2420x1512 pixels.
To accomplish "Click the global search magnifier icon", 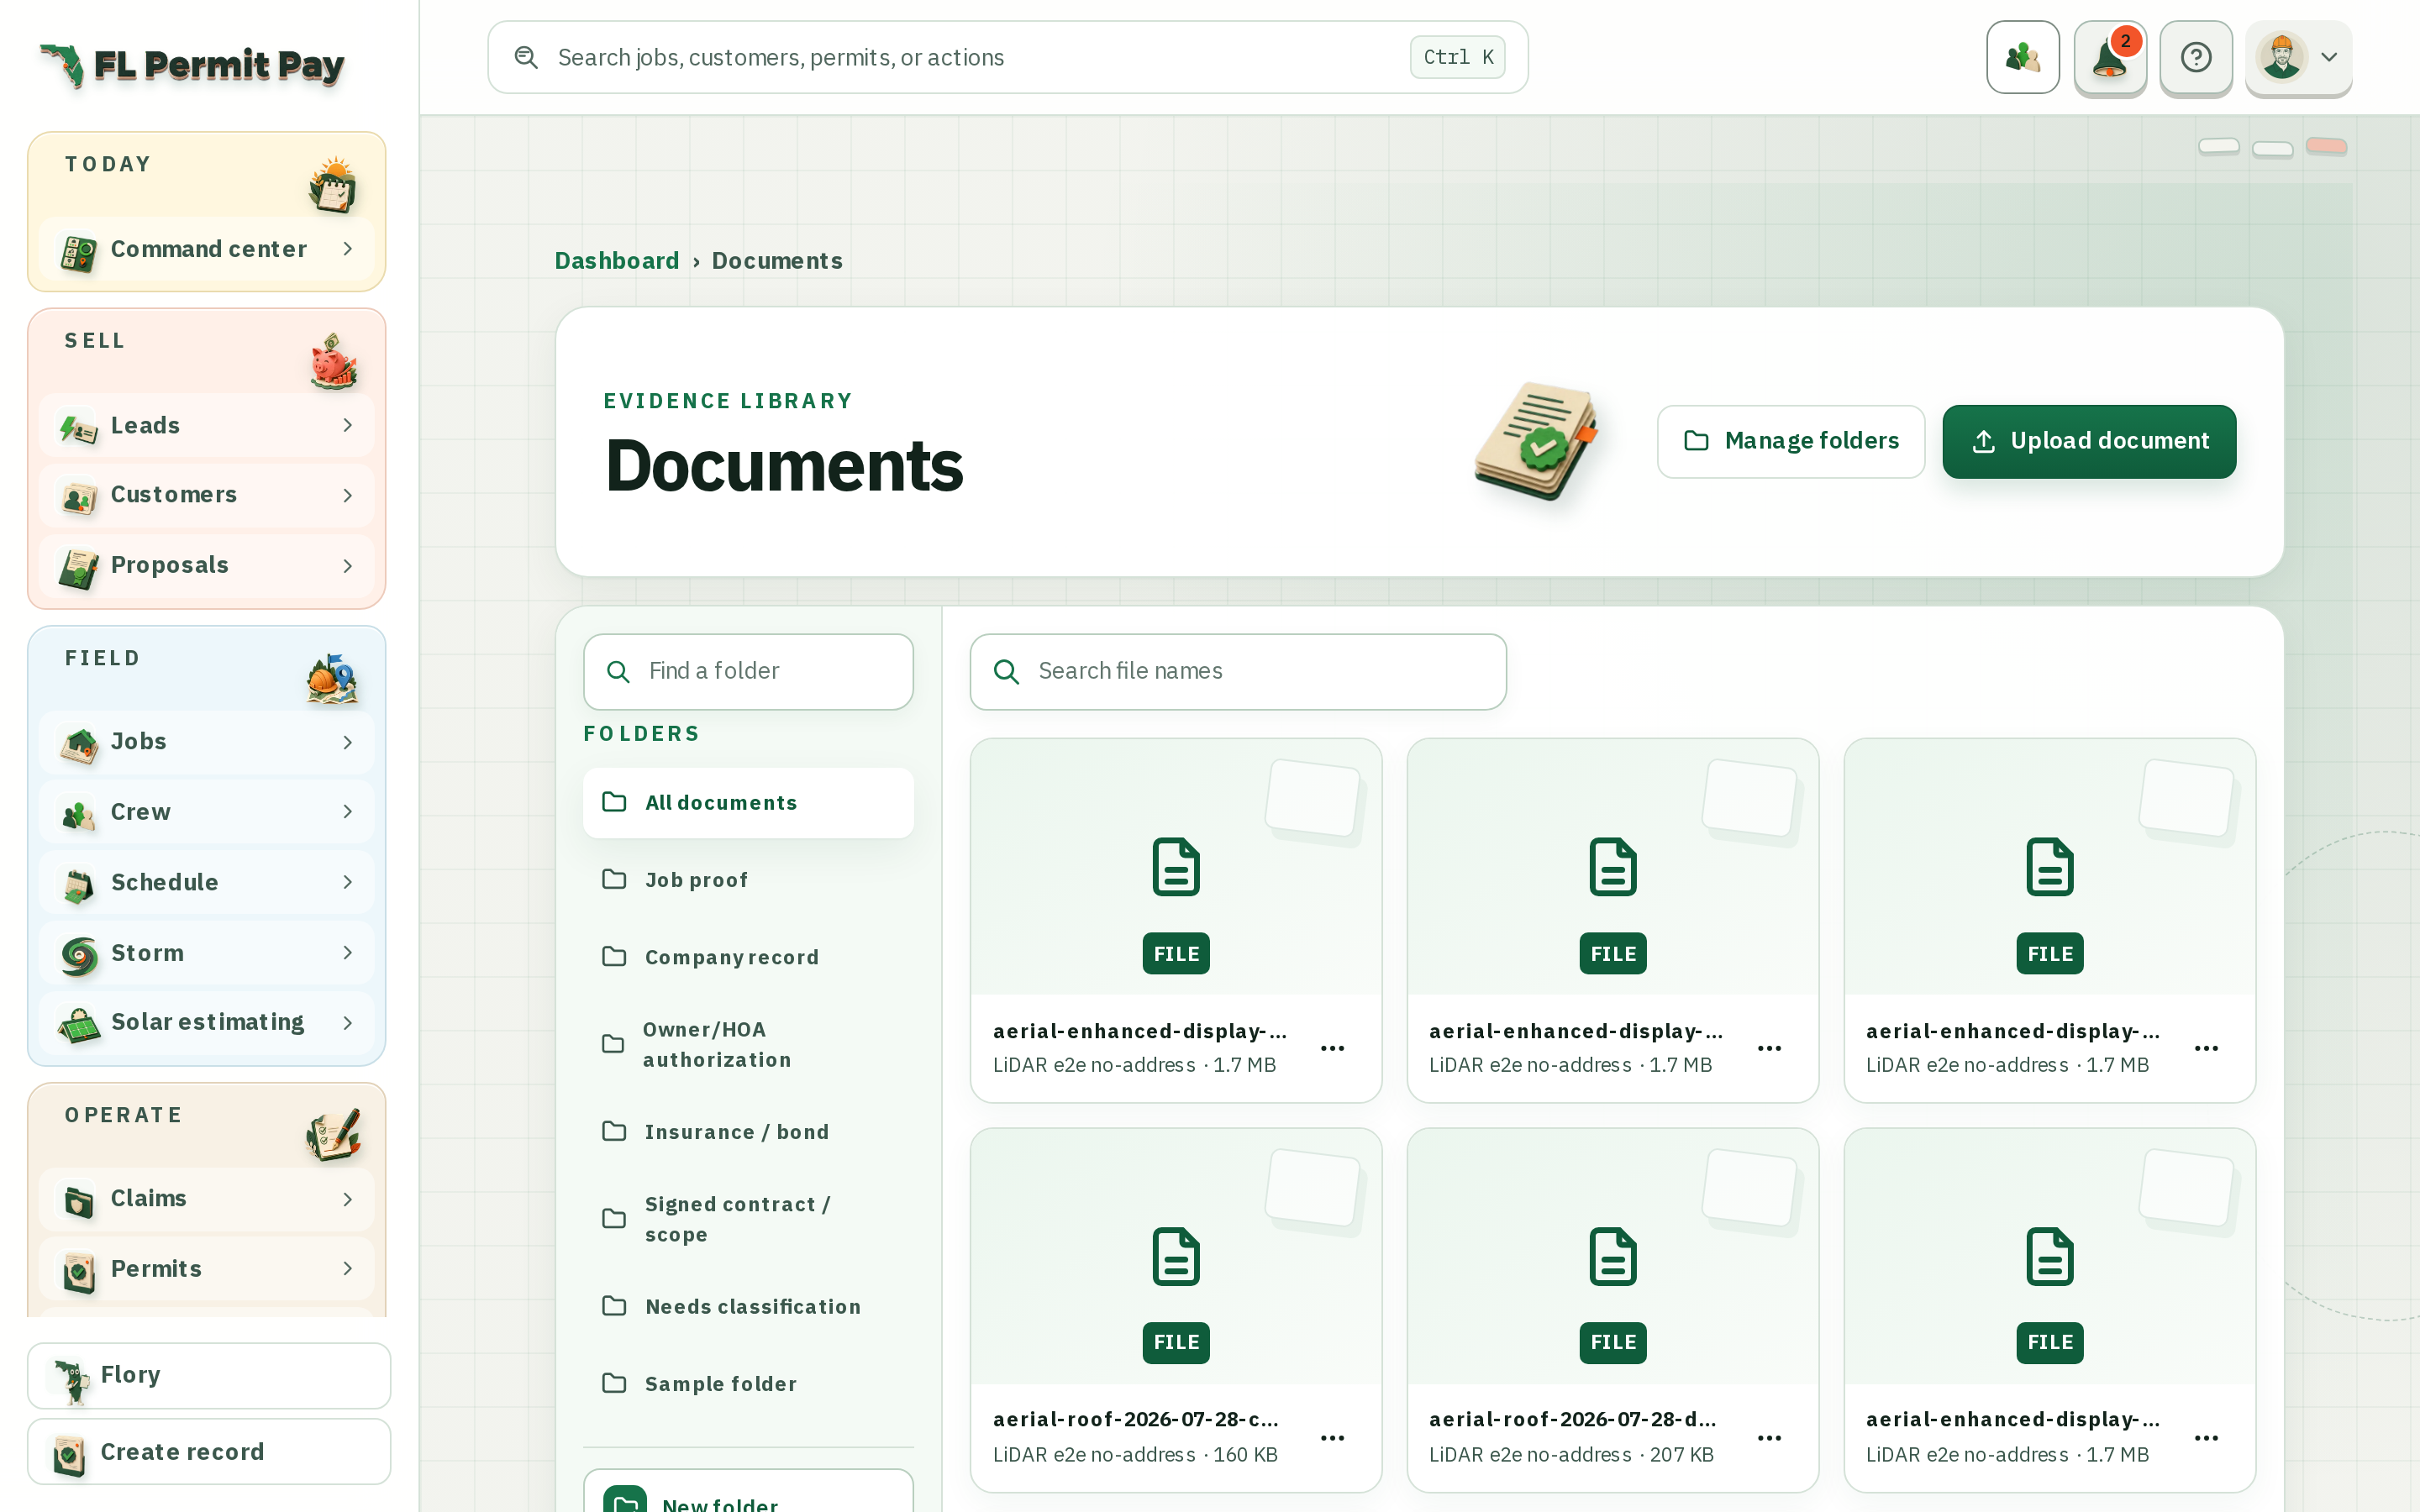I will click(526, 57).
